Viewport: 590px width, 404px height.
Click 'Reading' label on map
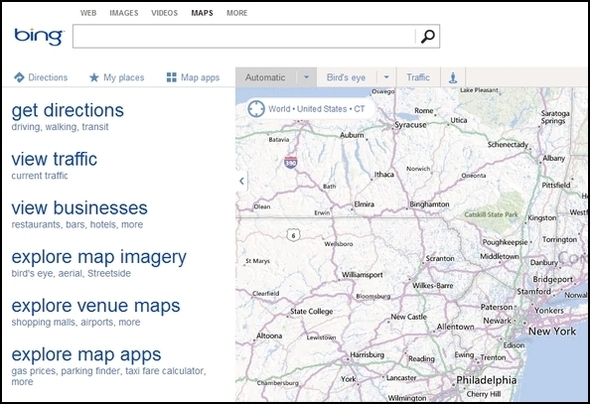(421, 359)
